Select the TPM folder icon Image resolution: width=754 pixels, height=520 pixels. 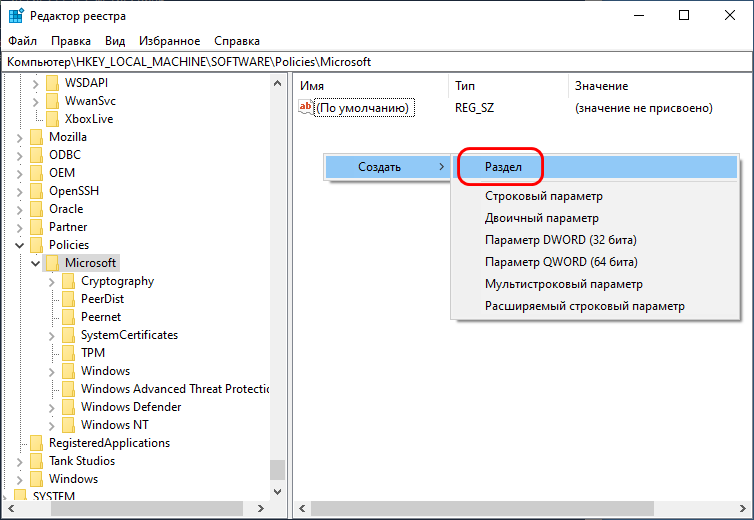[69, 353]
